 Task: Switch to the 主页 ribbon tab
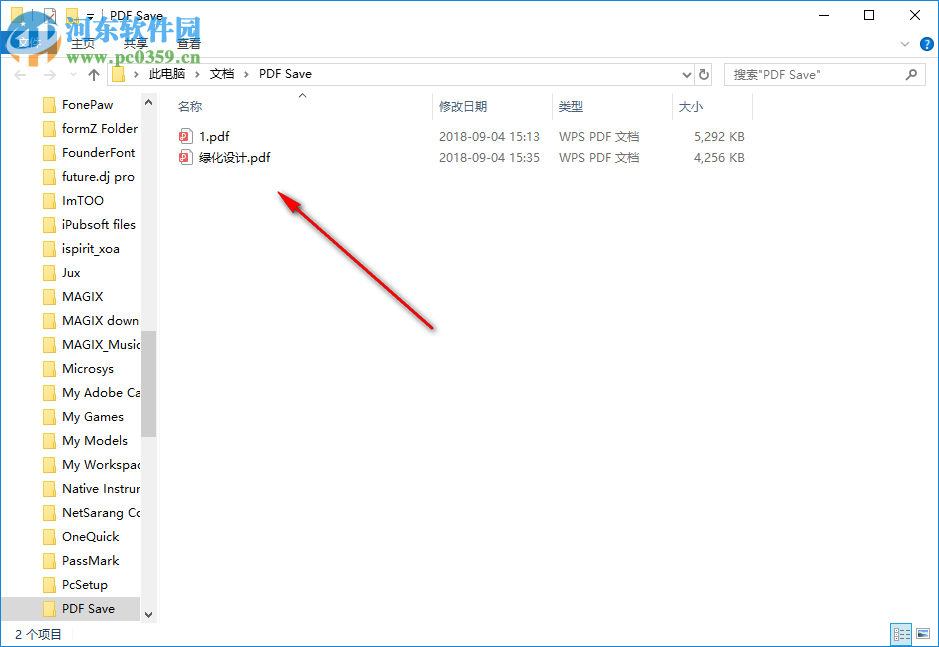(84, 43)
